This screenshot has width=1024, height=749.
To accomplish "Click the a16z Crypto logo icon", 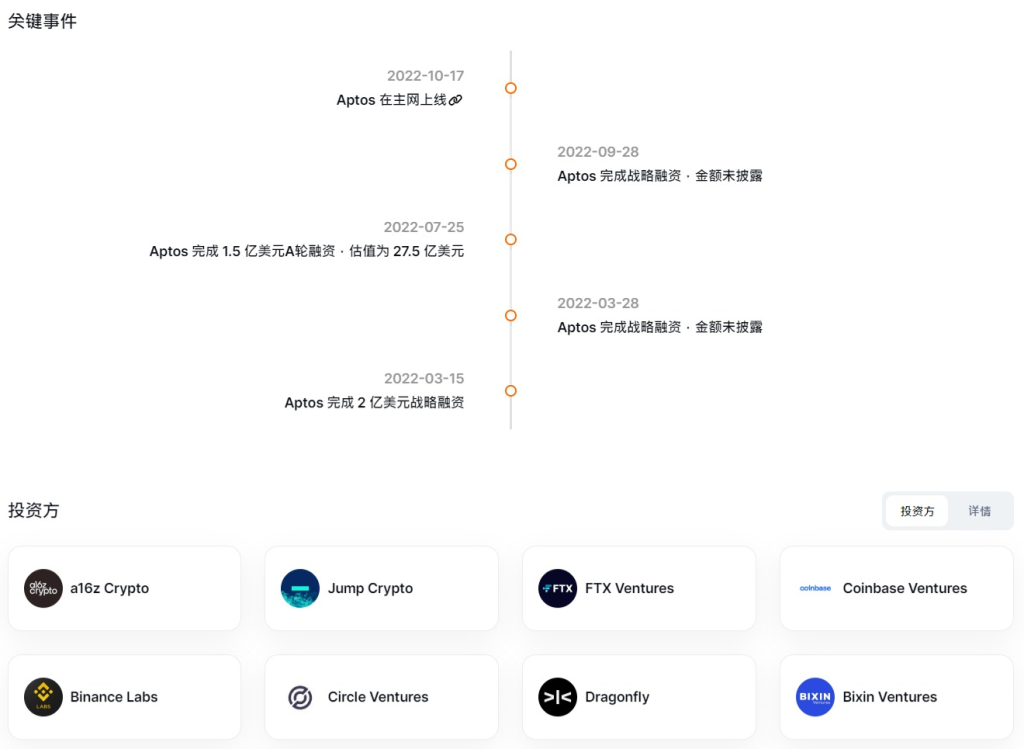I will (43, 588).
